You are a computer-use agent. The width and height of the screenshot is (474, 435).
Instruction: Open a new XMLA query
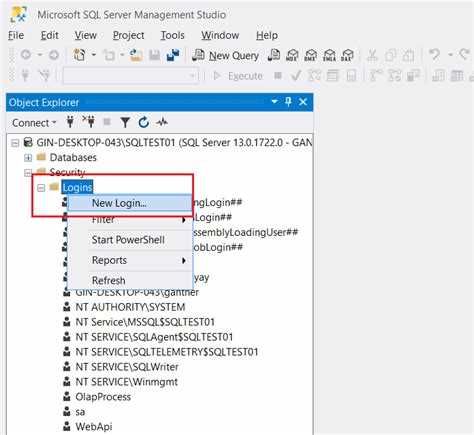click(x=329, y=55)
